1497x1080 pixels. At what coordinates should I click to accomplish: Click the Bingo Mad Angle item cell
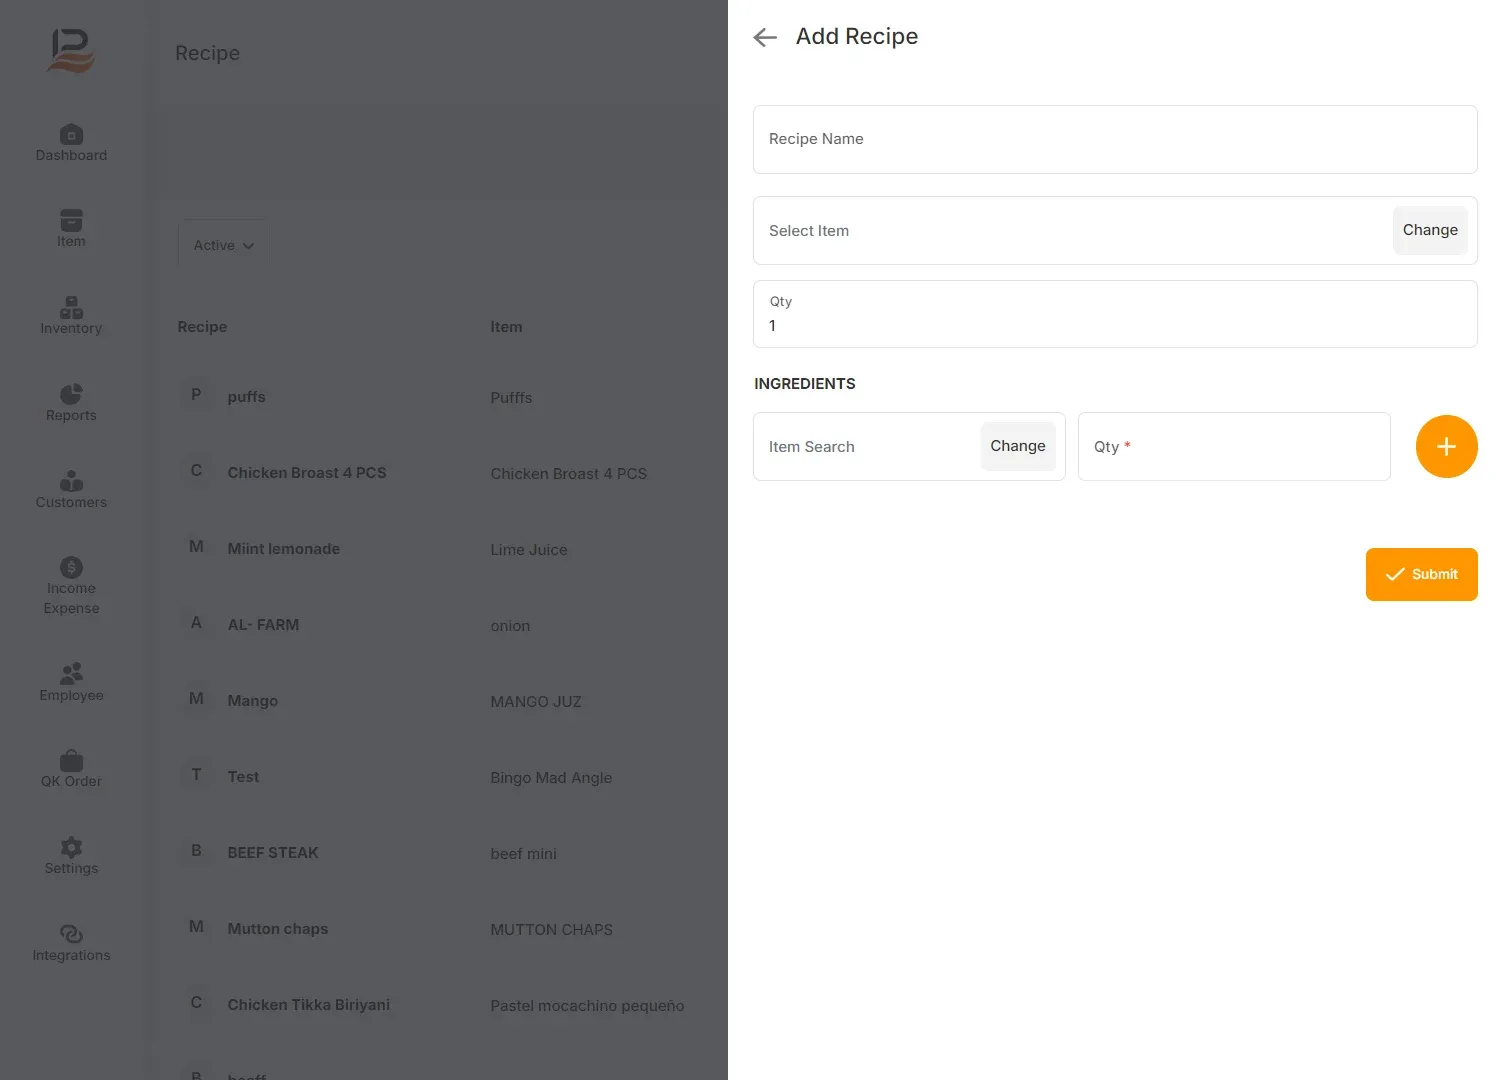(x=551, y=778)
